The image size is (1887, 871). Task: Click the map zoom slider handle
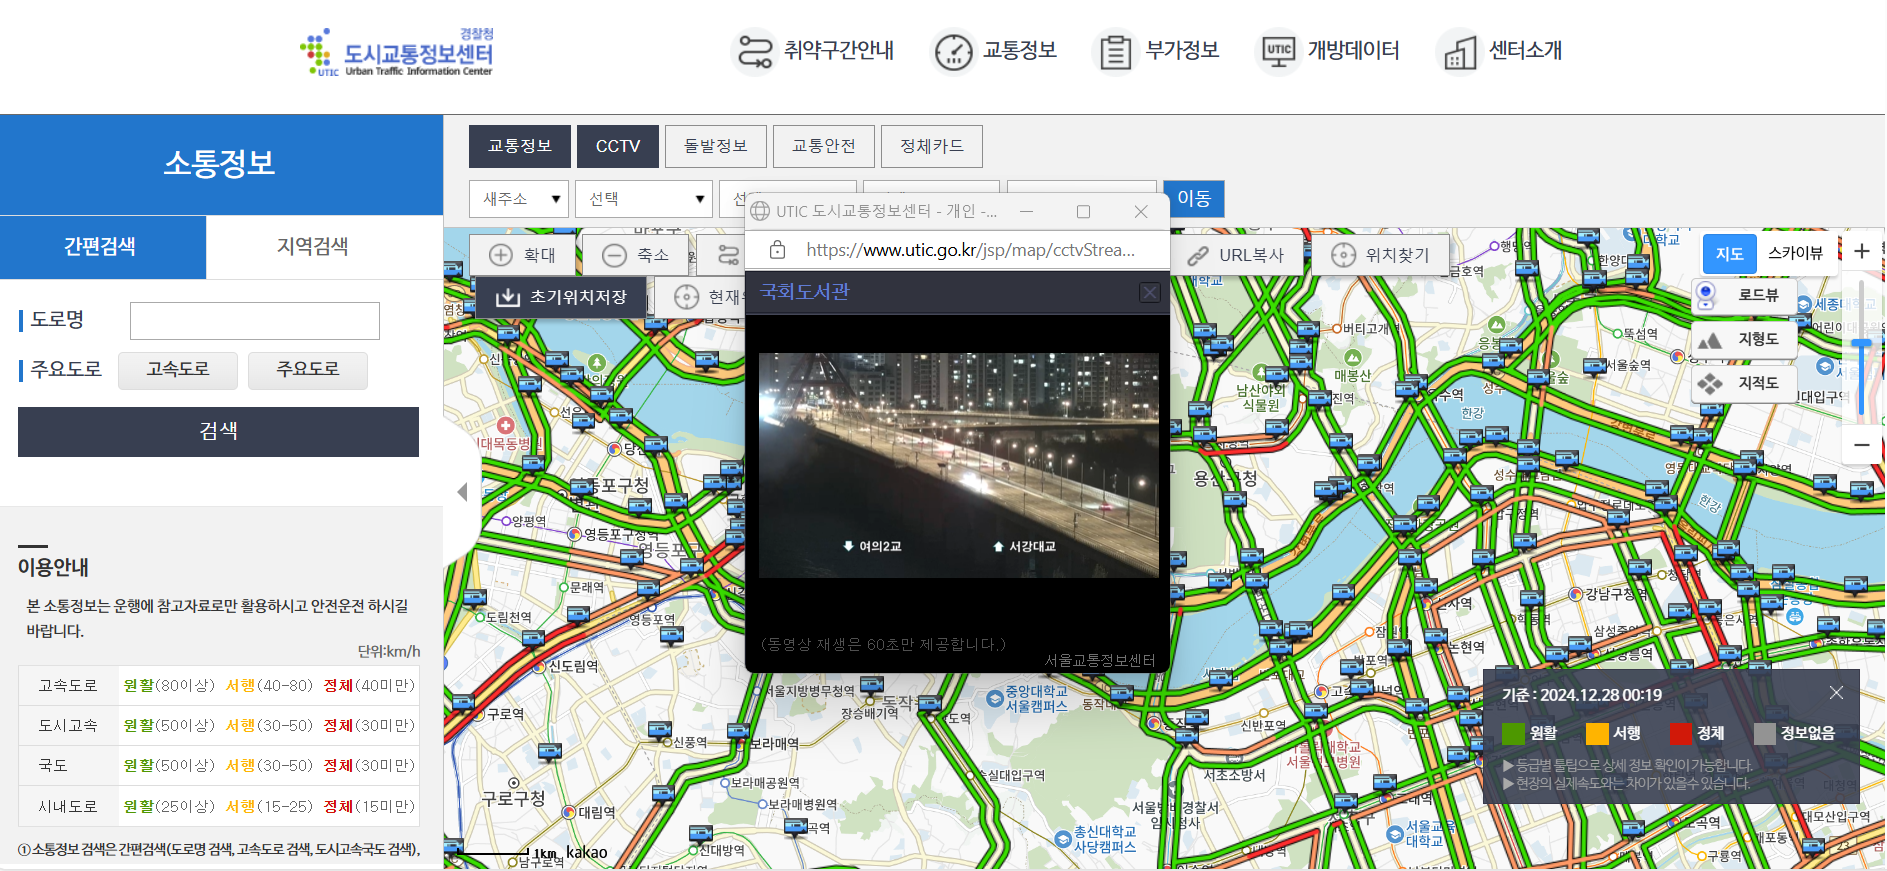(x=1862, y=343)
